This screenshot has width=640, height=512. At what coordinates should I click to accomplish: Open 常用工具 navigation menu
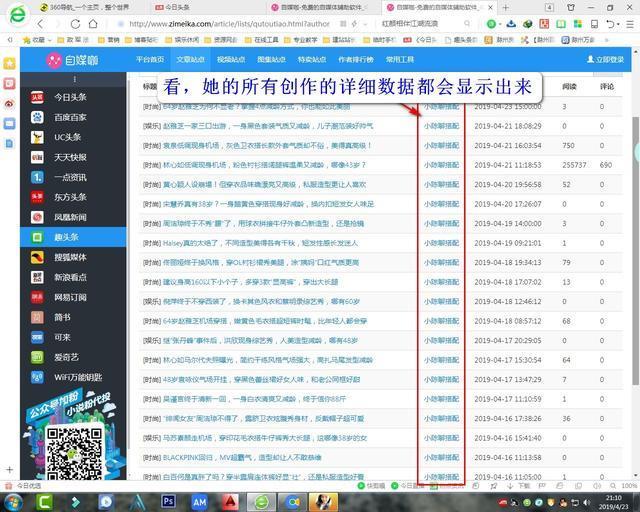(401, 60)
